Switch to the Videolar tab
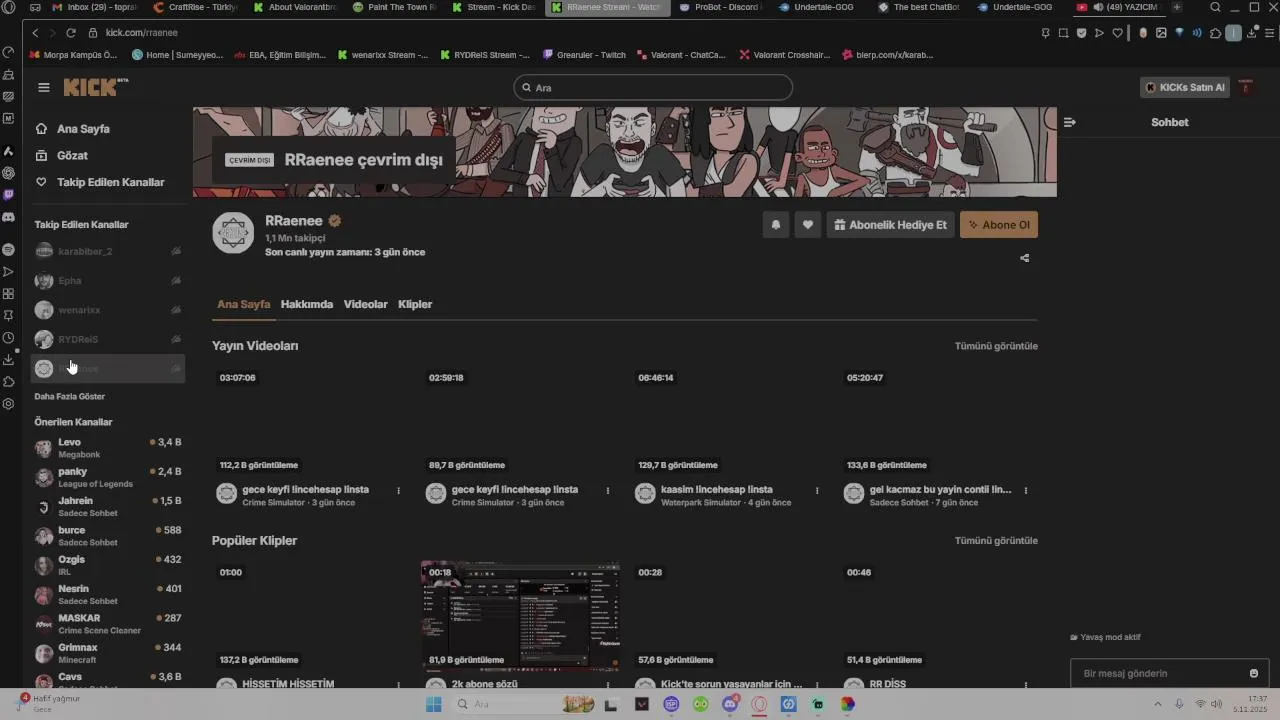Viewport: 1280px width, 720px height. click(x=366, y=304)
